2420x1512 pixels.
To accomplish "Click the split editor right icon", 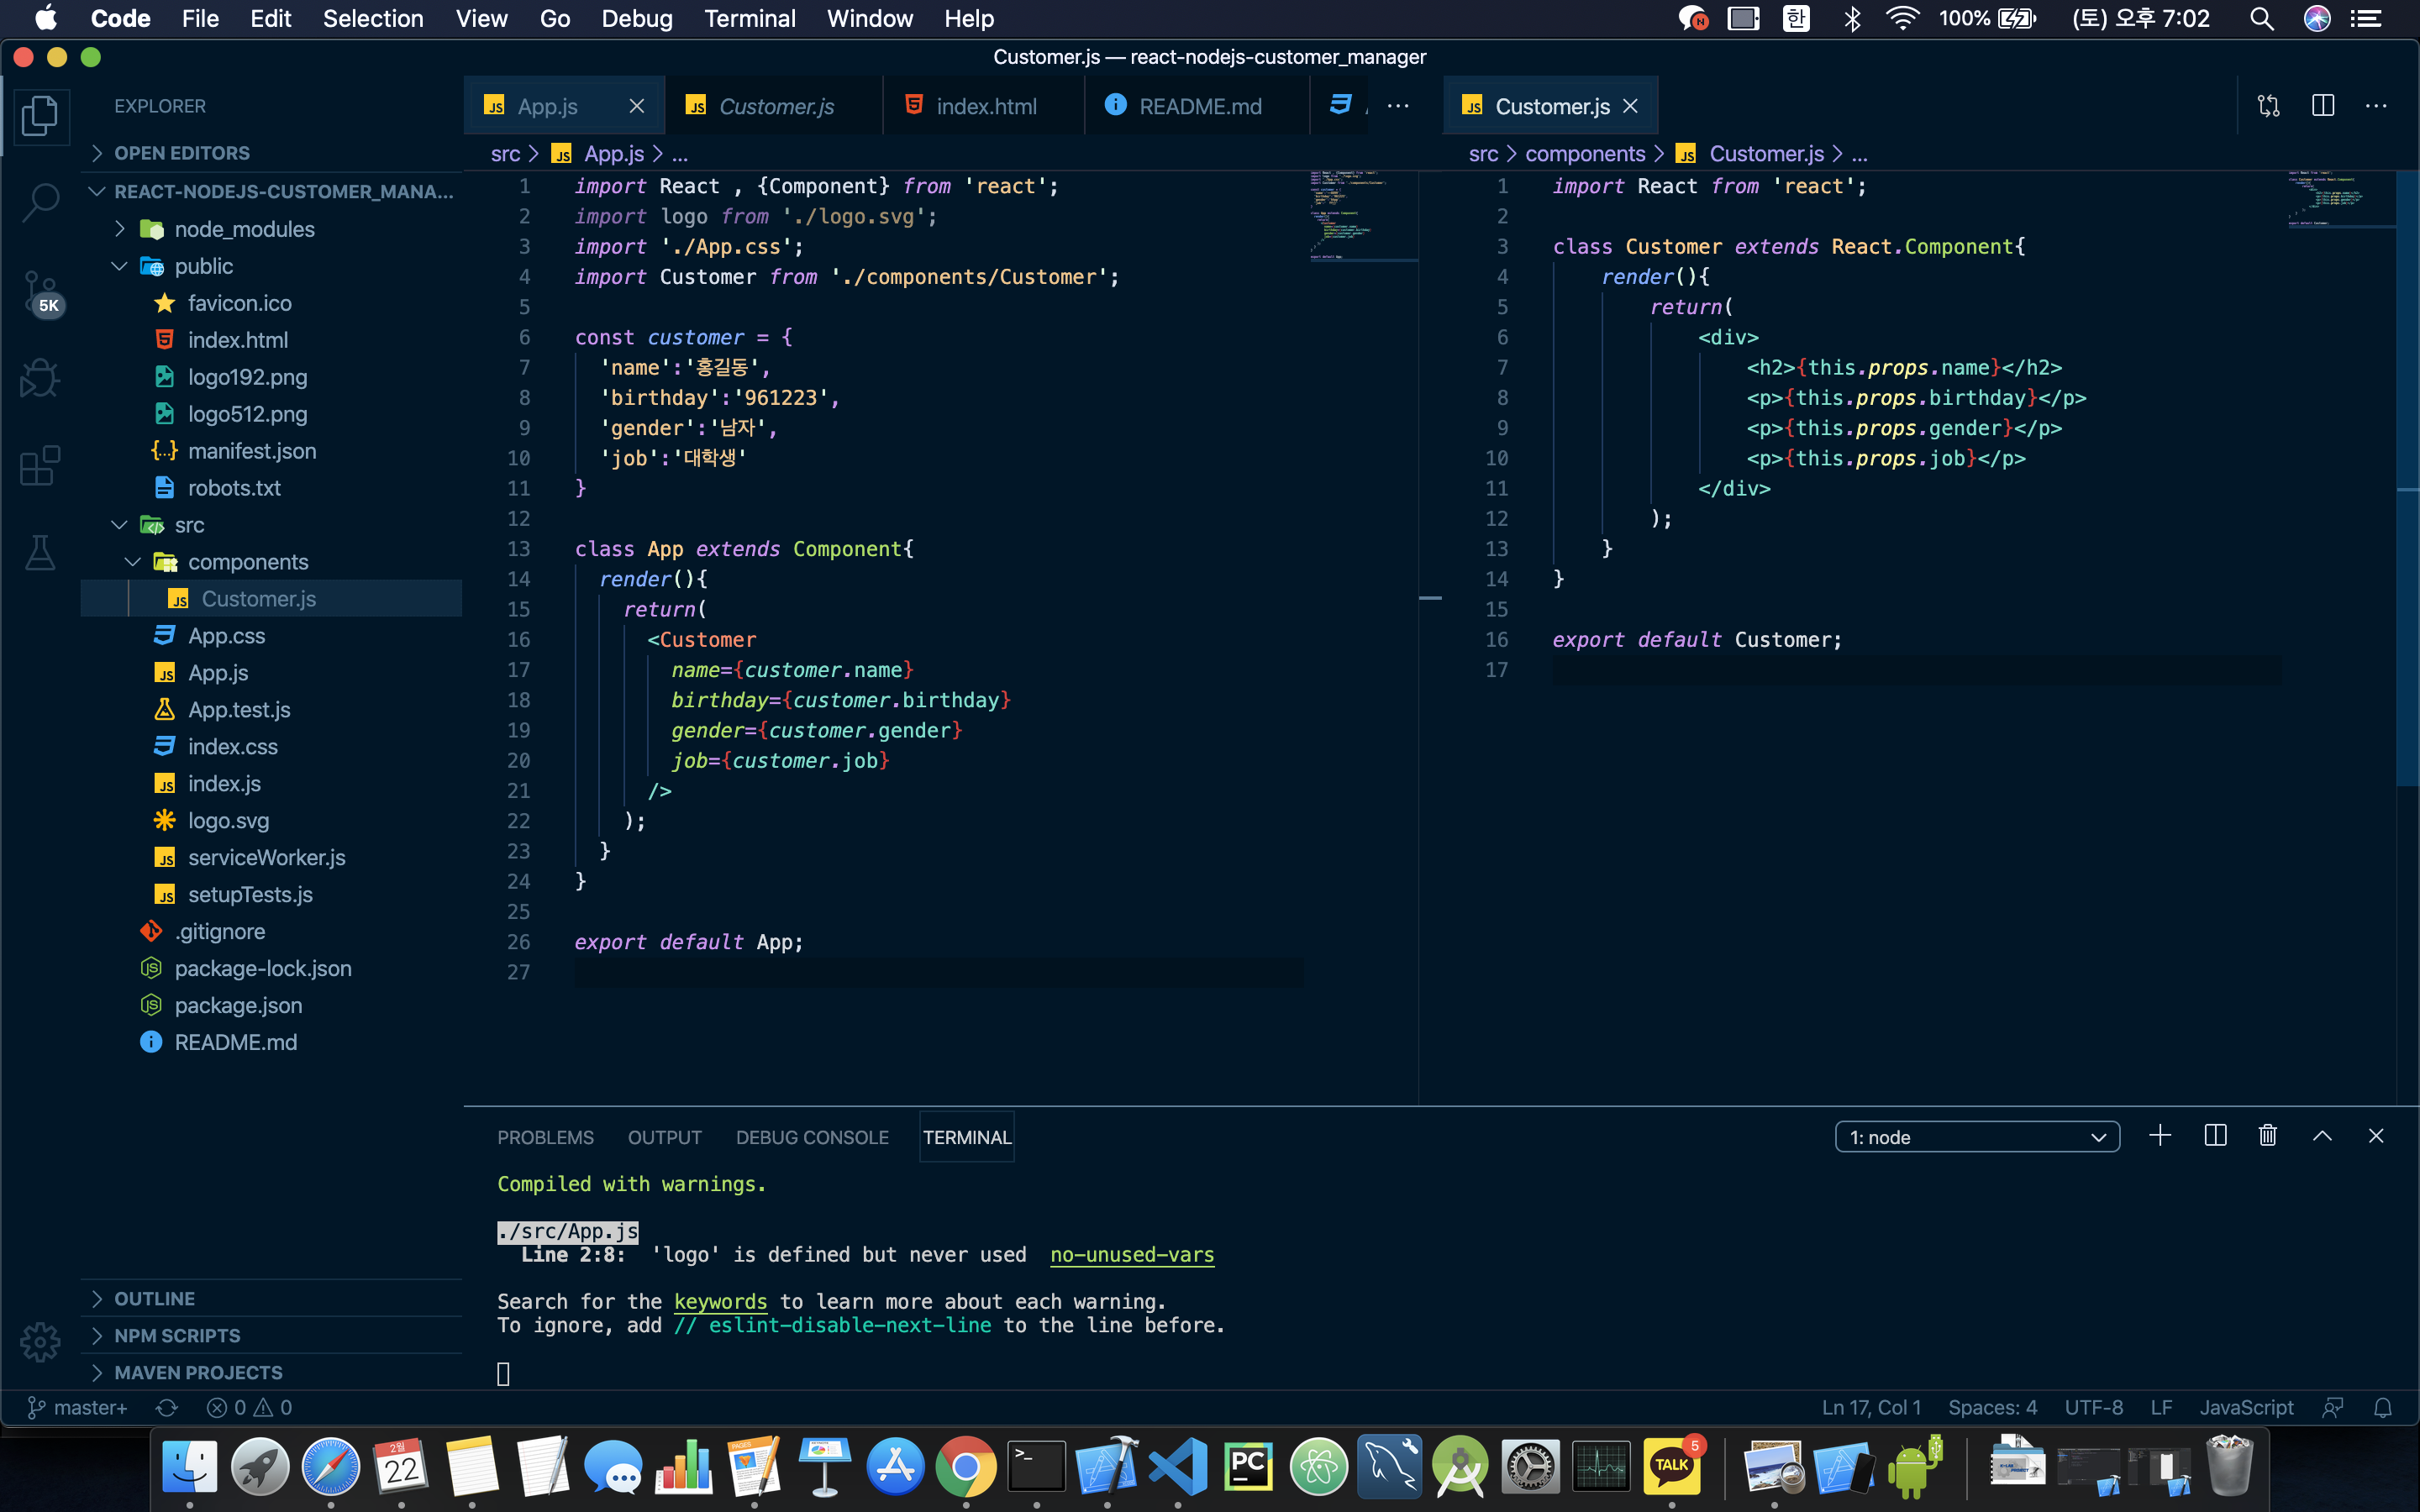I will click(2322, 106).
